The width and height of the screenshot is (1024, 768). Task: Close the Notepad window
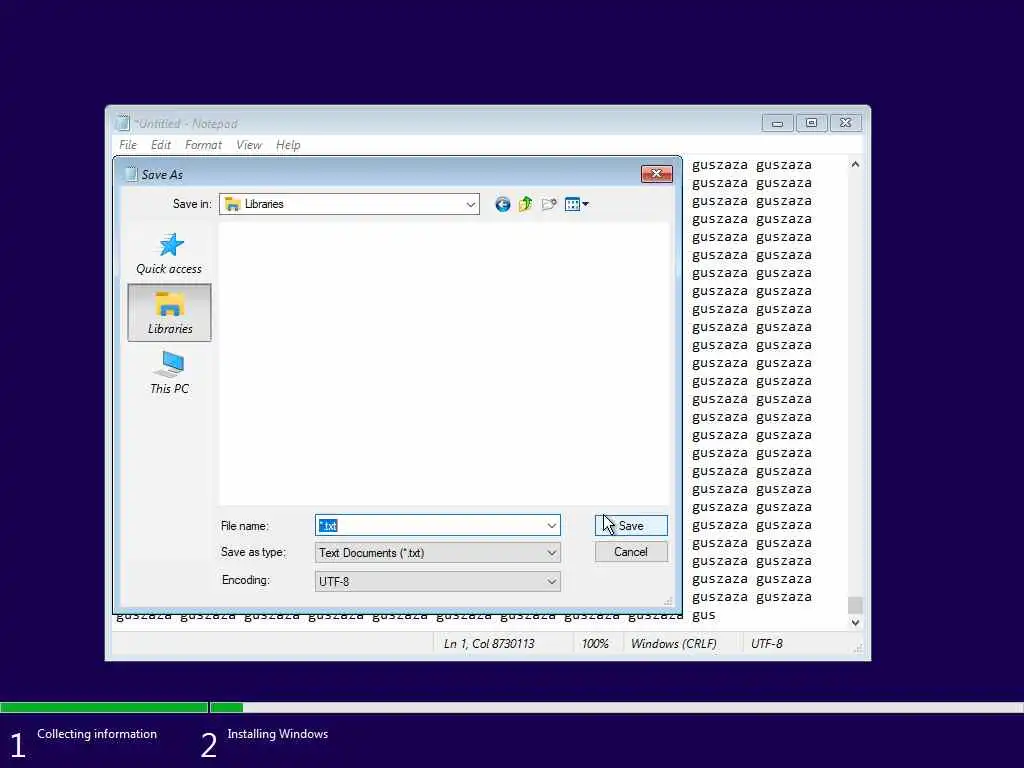pyautogui.click(x=845, y=123)
